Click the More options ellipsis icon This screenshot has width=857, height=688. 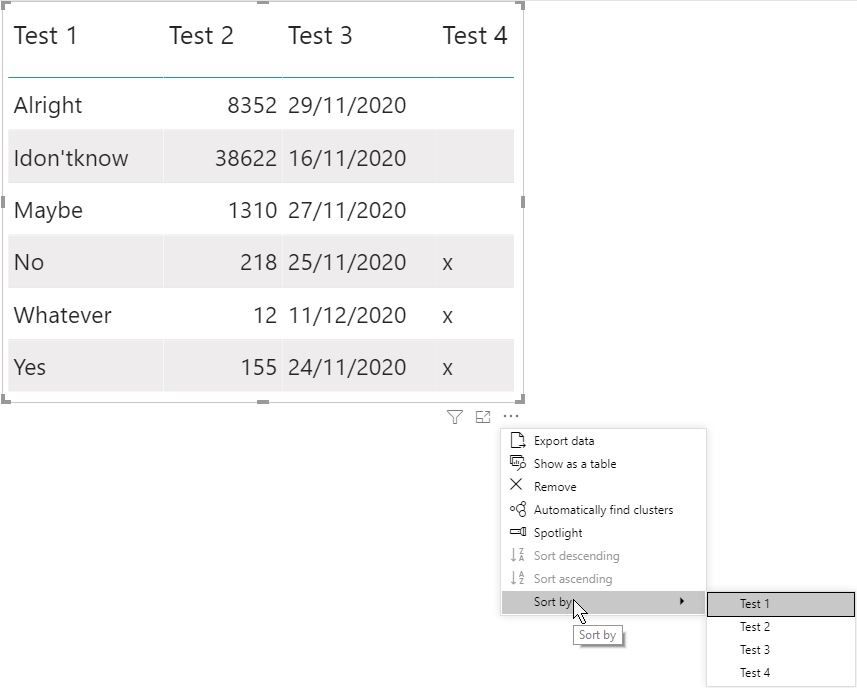coord(511,416)
